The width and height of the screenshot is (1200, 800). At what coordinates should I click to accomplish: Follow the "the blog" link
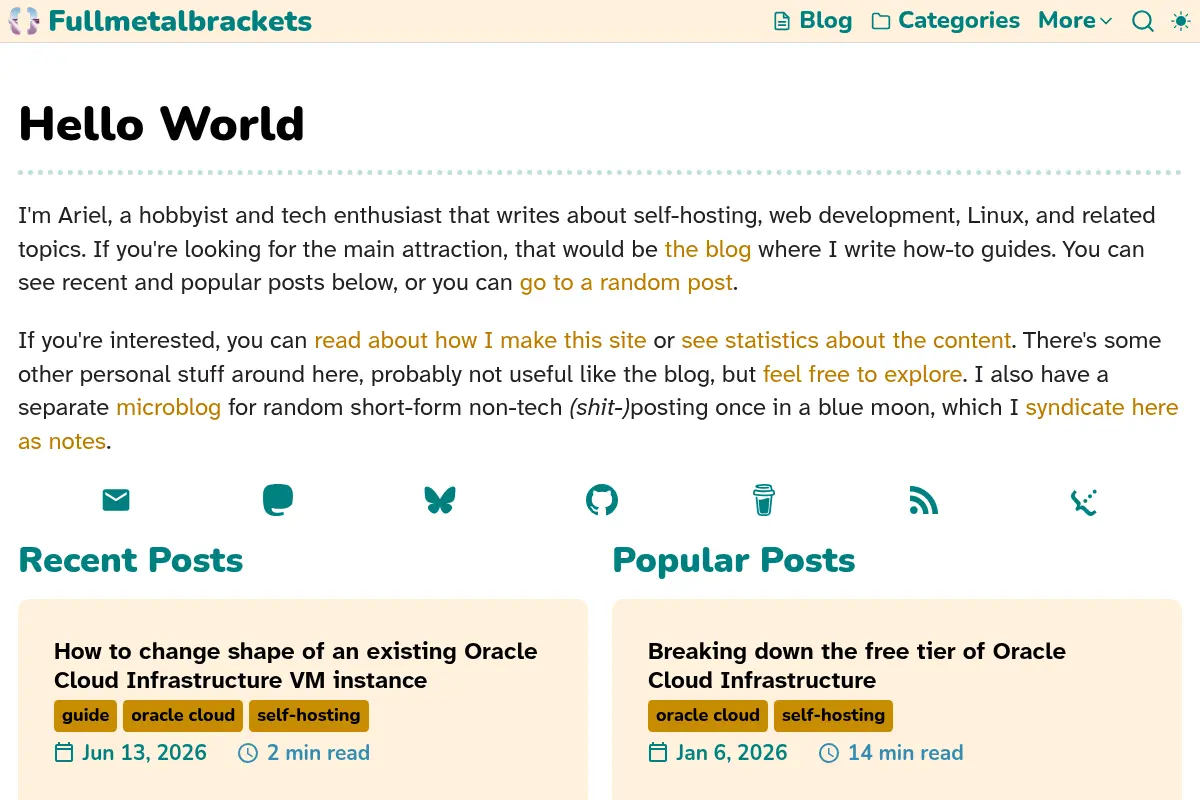707,249
